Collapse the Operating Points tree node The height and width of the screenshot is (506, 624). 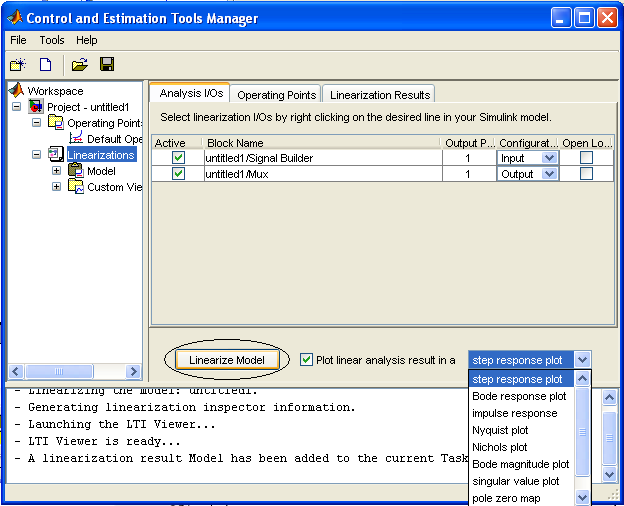[37, 123]
